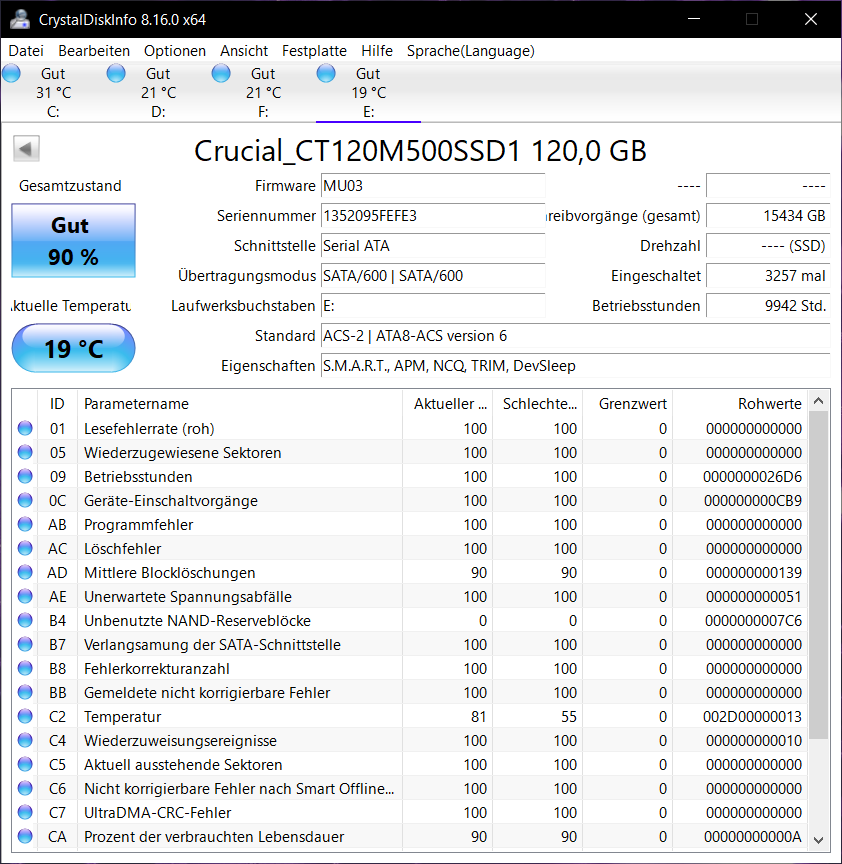Image resolution: width=842 pixels, height=864 pixels.
Task: Click the 9942 Std. power-on hours value
Action: (x=768, y=305)
